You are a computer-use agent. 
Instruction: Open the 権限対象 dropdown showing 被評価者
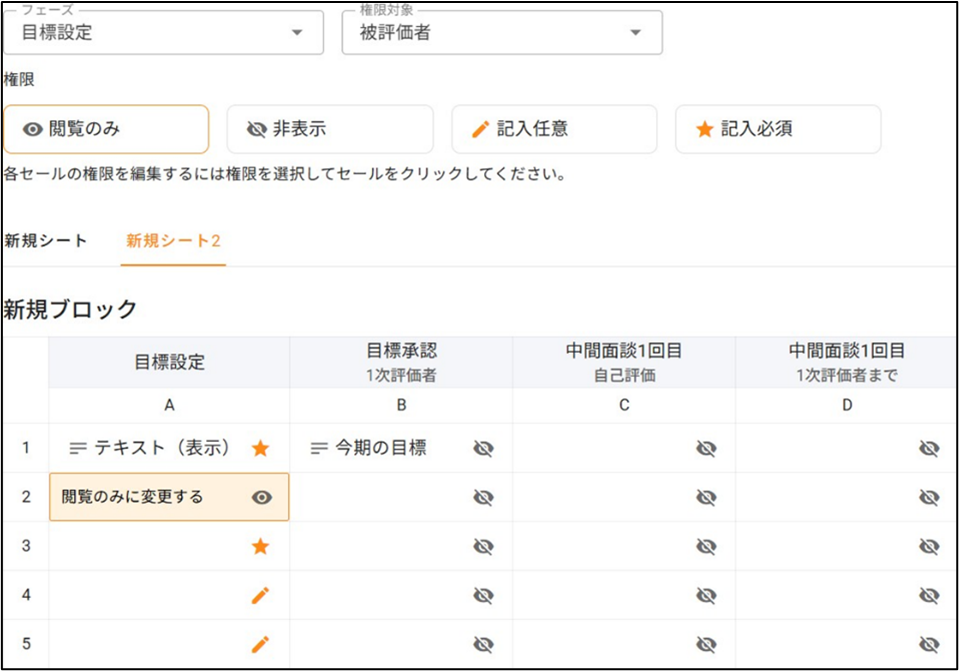[x=501, y=32]
